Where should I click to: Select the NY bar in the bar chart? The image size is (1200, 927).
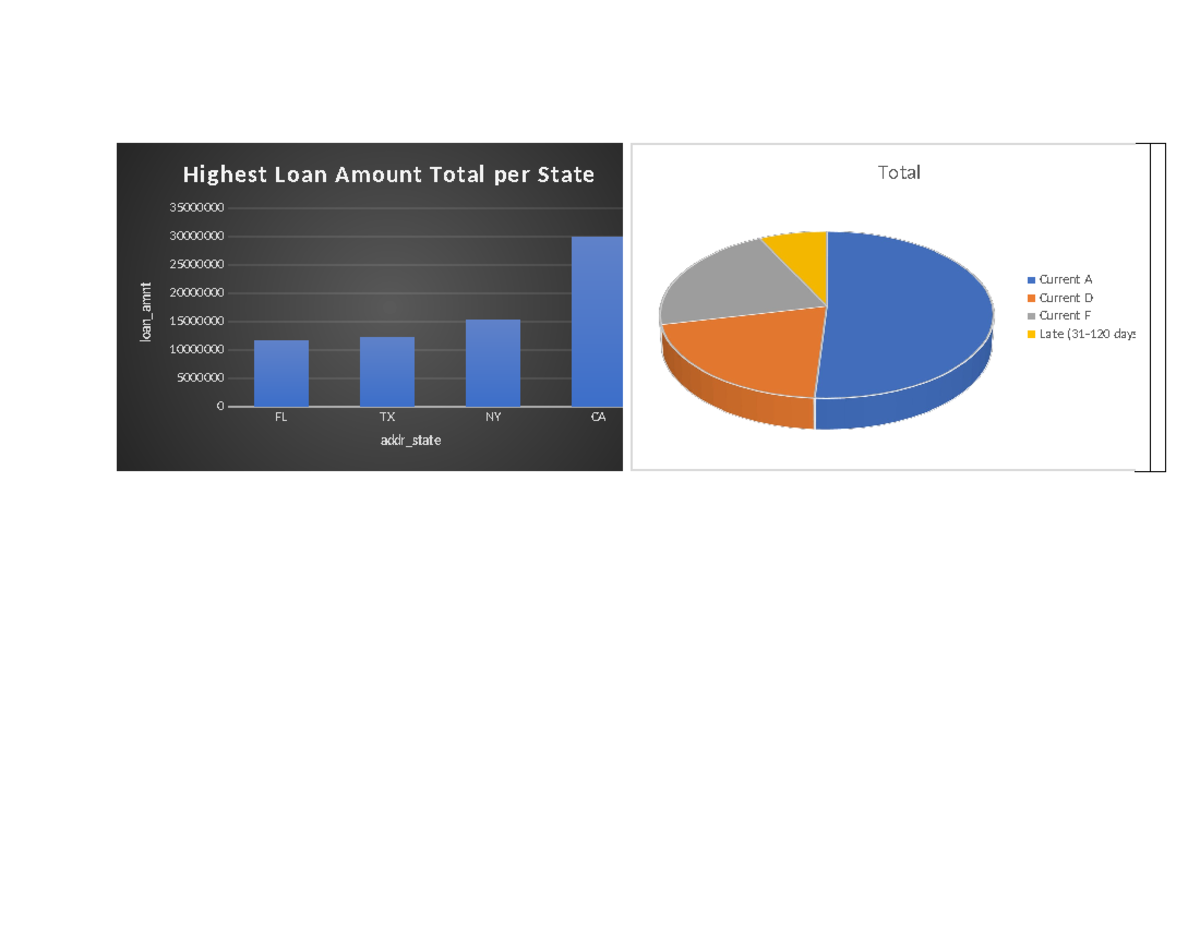point(492,365)
